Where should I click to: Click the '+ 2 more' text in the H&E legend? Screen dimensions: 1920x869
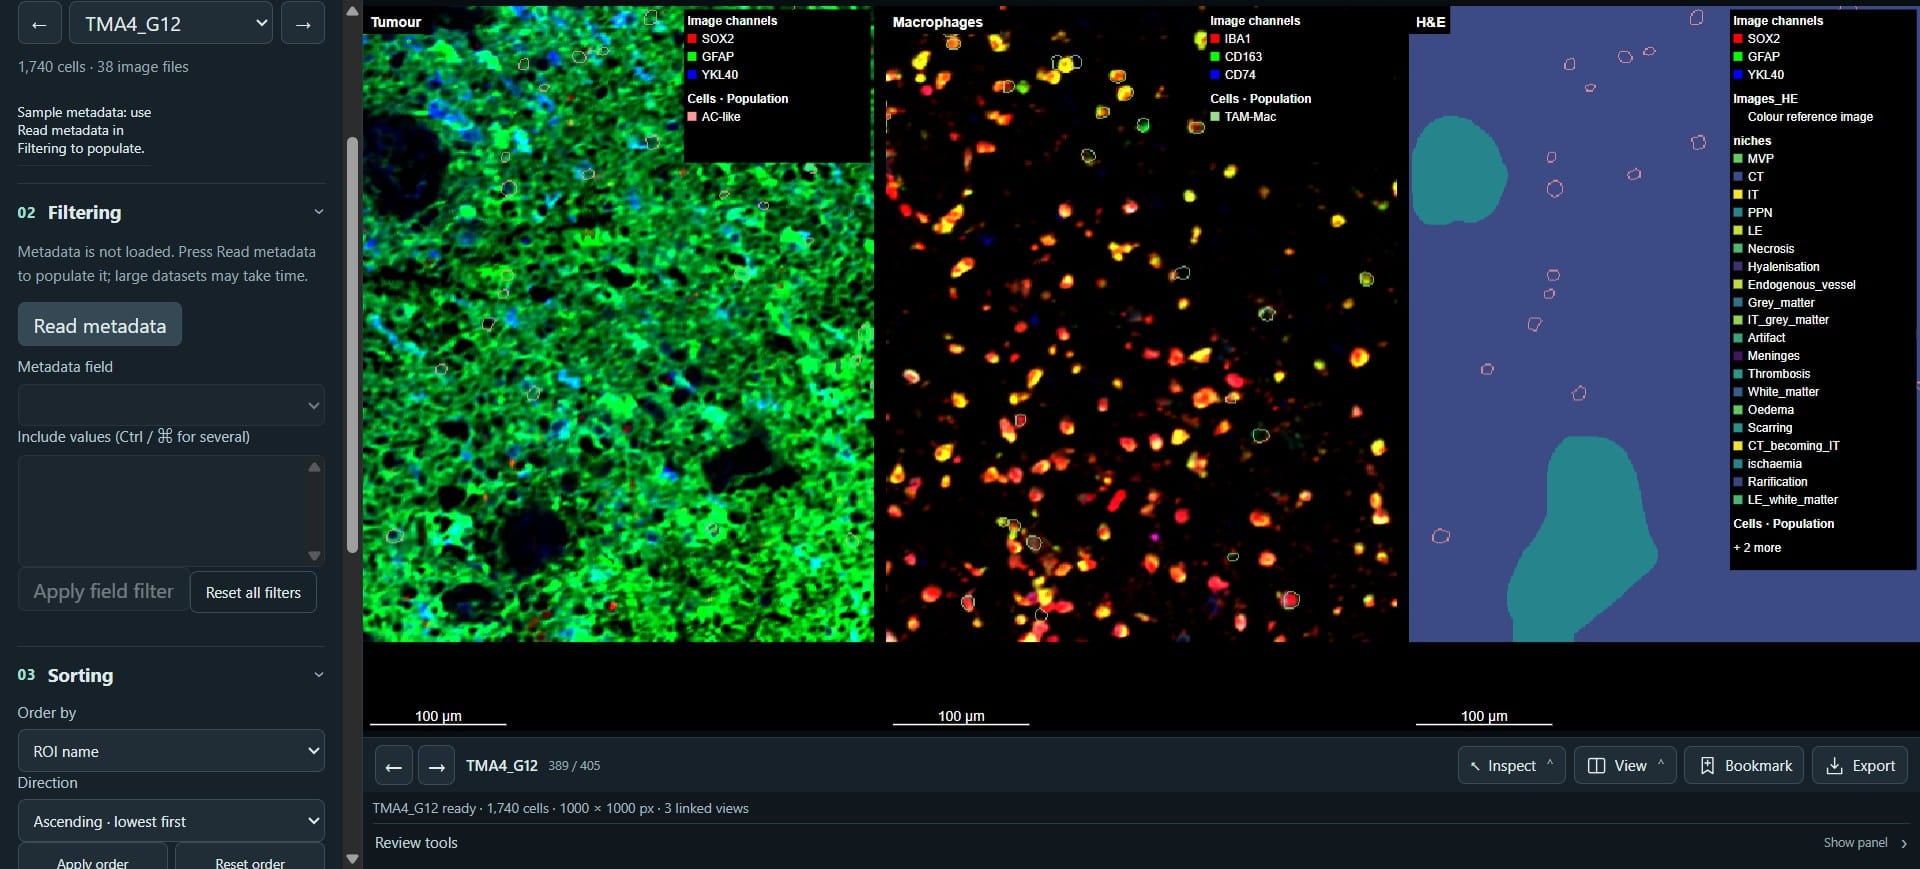pos(1757,548)
